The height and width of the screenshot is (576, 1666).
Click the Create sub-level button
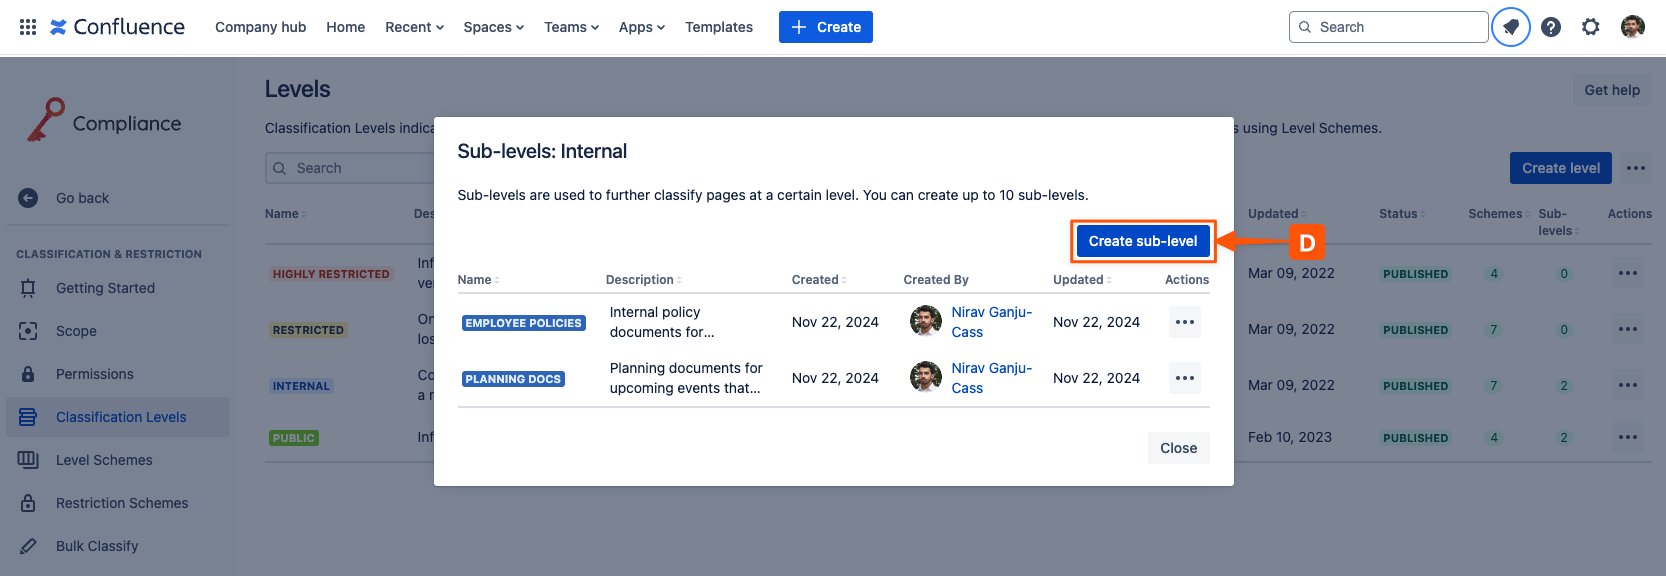pos(1142,241)
